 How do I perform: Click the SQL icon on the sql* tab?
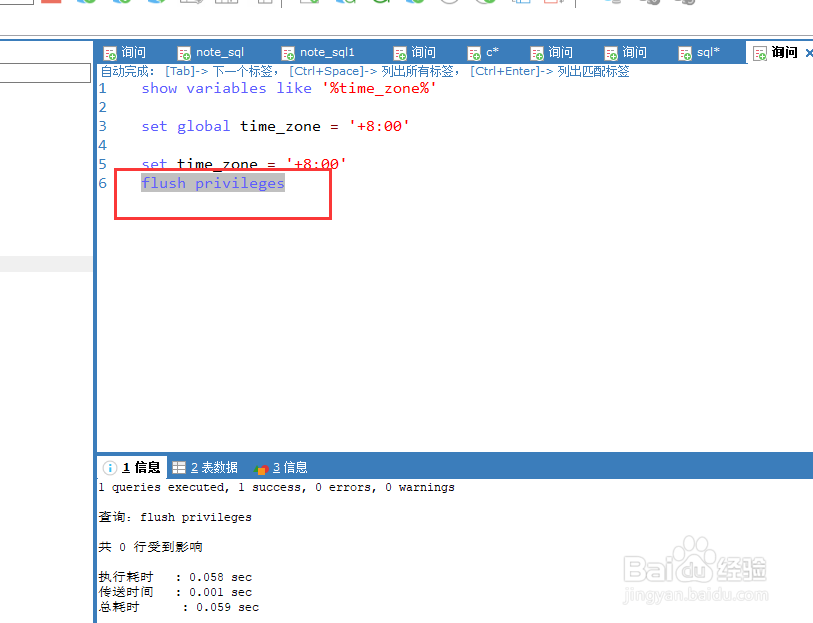point(686,51)
